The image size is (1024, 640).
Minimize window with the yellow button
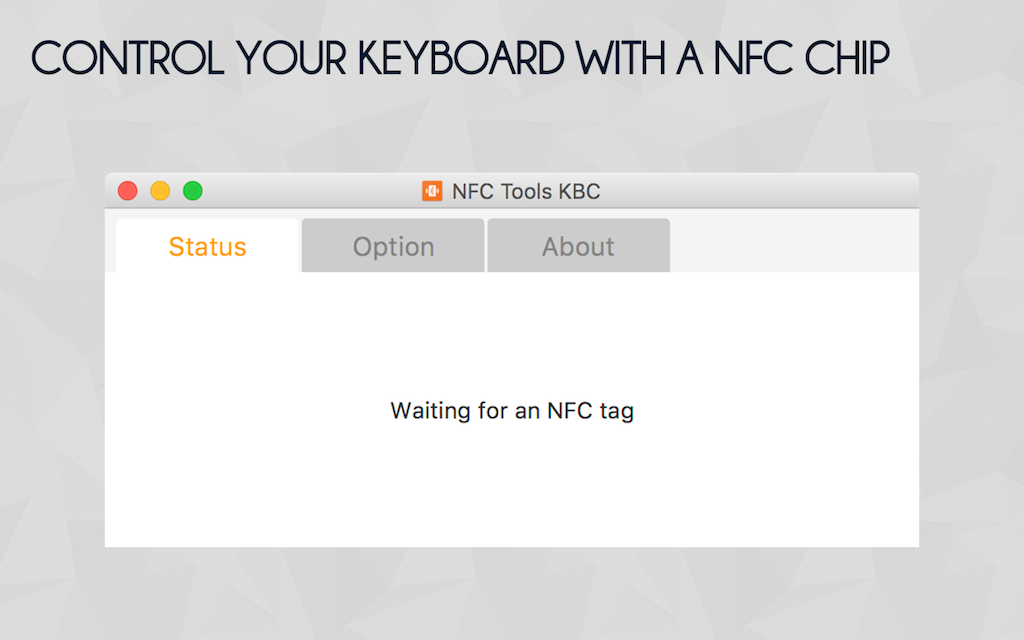(x=160, y=191)
